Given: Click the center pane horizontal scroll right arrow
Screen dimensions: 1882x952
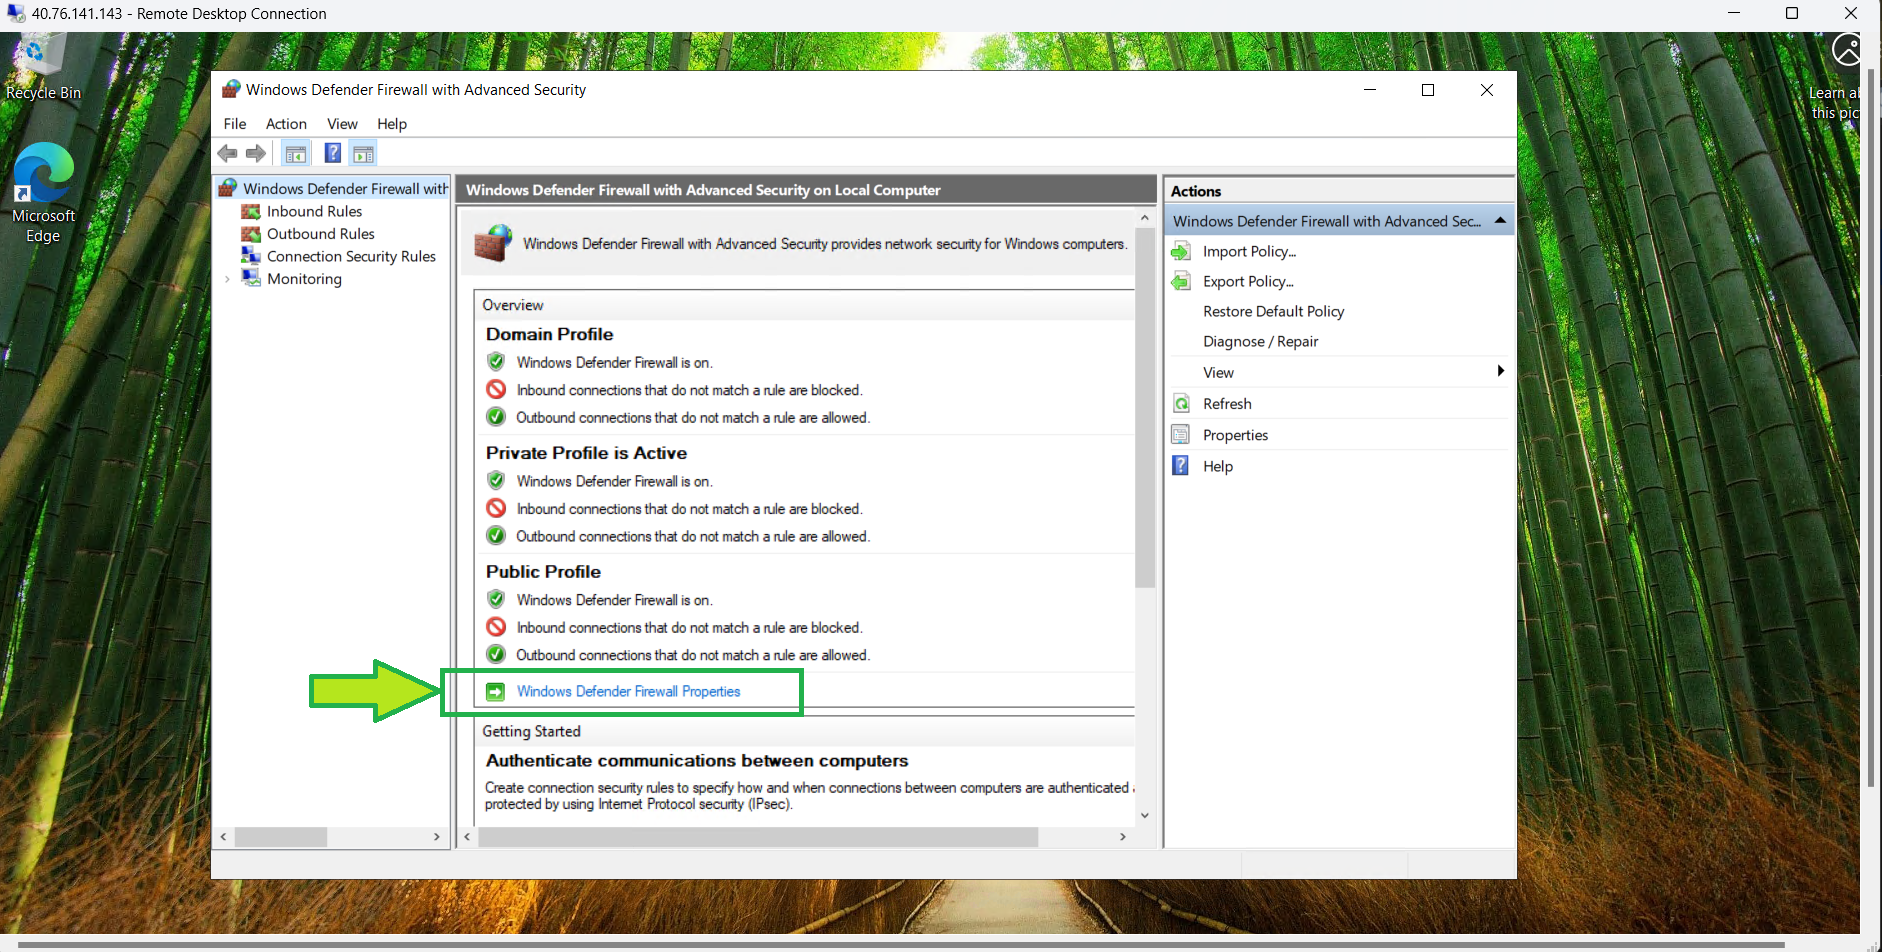Looking at the screenshot, I should [x=1123, y=837].
